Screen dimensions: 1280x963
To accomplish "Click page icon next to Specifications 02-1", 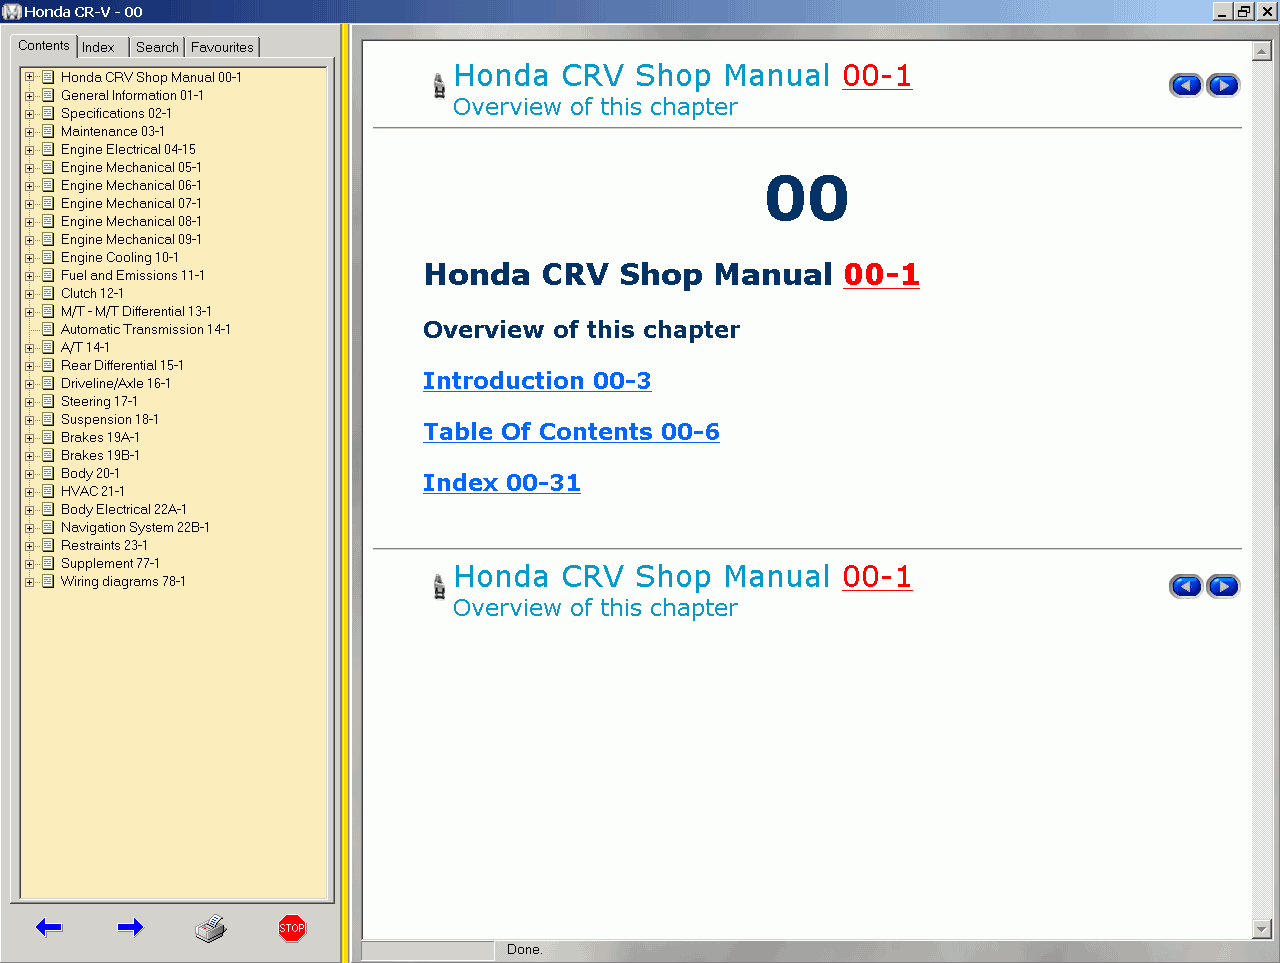I will click(47, 113).
